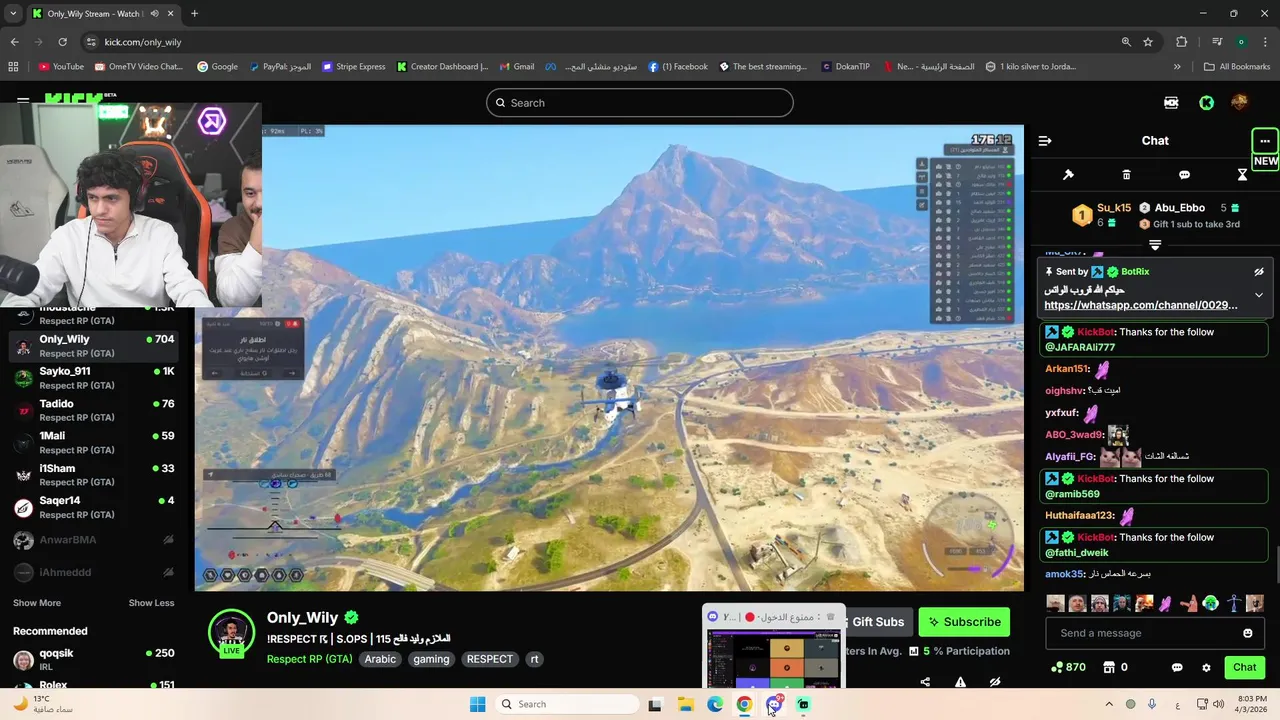This screenshot has width=1280, height=720.
Task: Open the YouTube bookmark
Action: [x=61, y=67]
